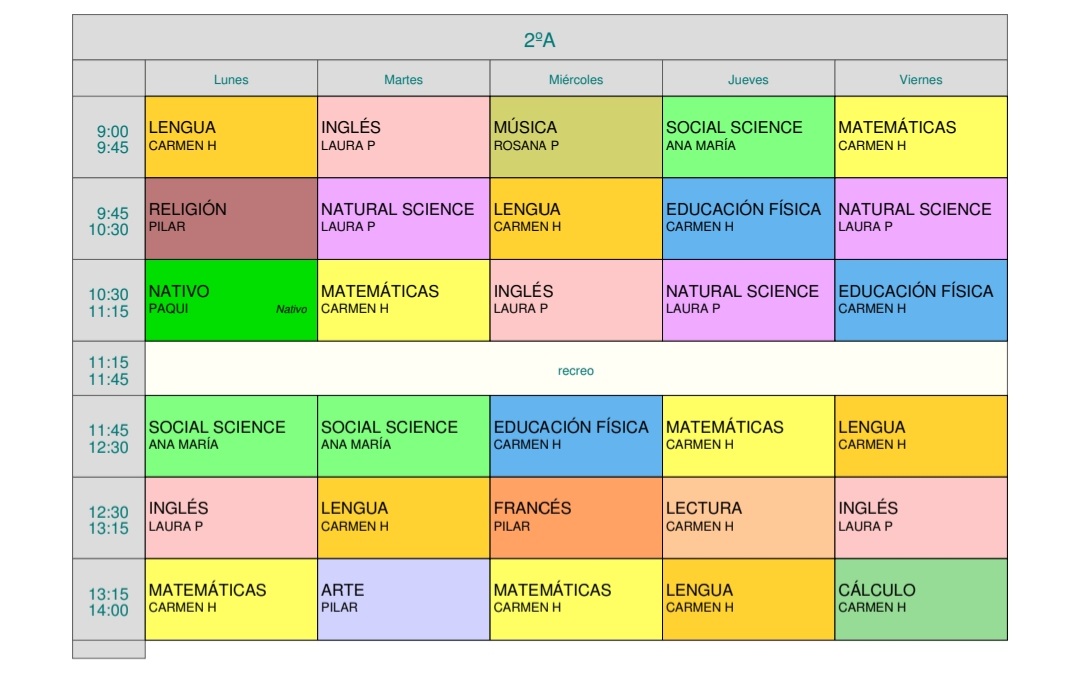This screenshot has width=1080, height=699.
Task: Click the 9:00 9:45 time slot label
Action: click(109, 138)
